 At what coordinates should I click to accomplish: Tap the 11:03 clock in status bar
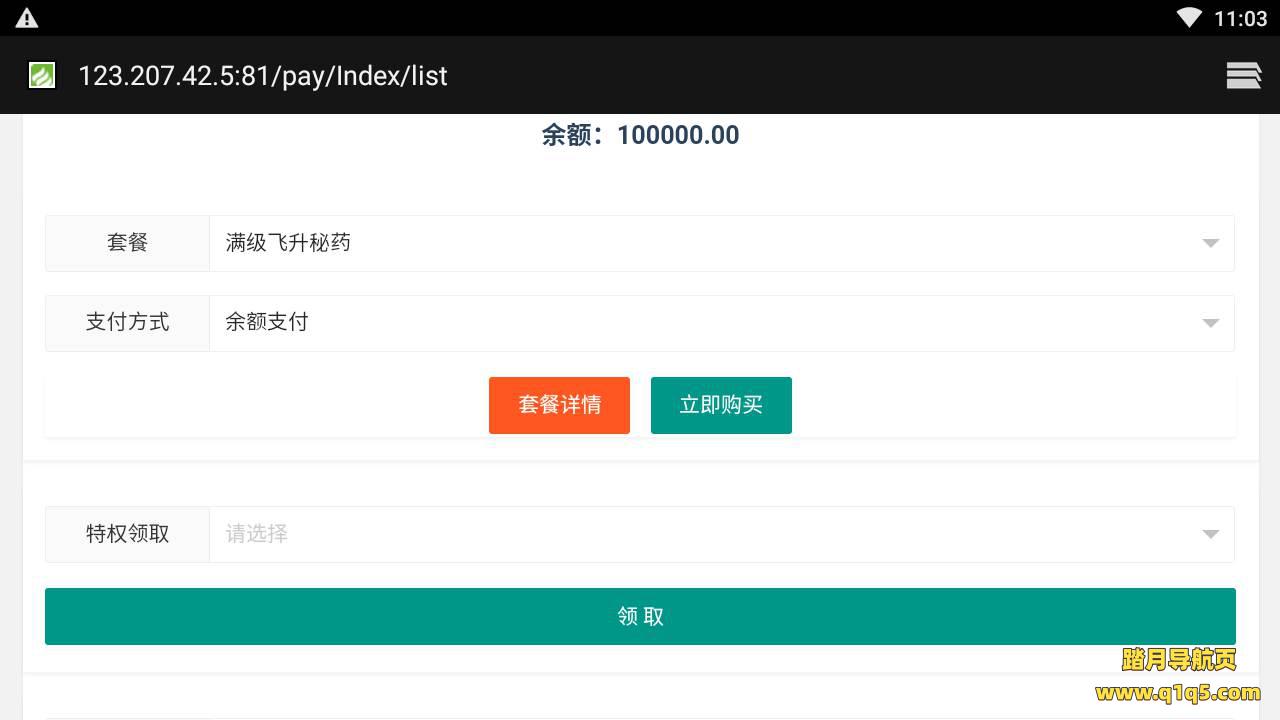(1240, 18)
